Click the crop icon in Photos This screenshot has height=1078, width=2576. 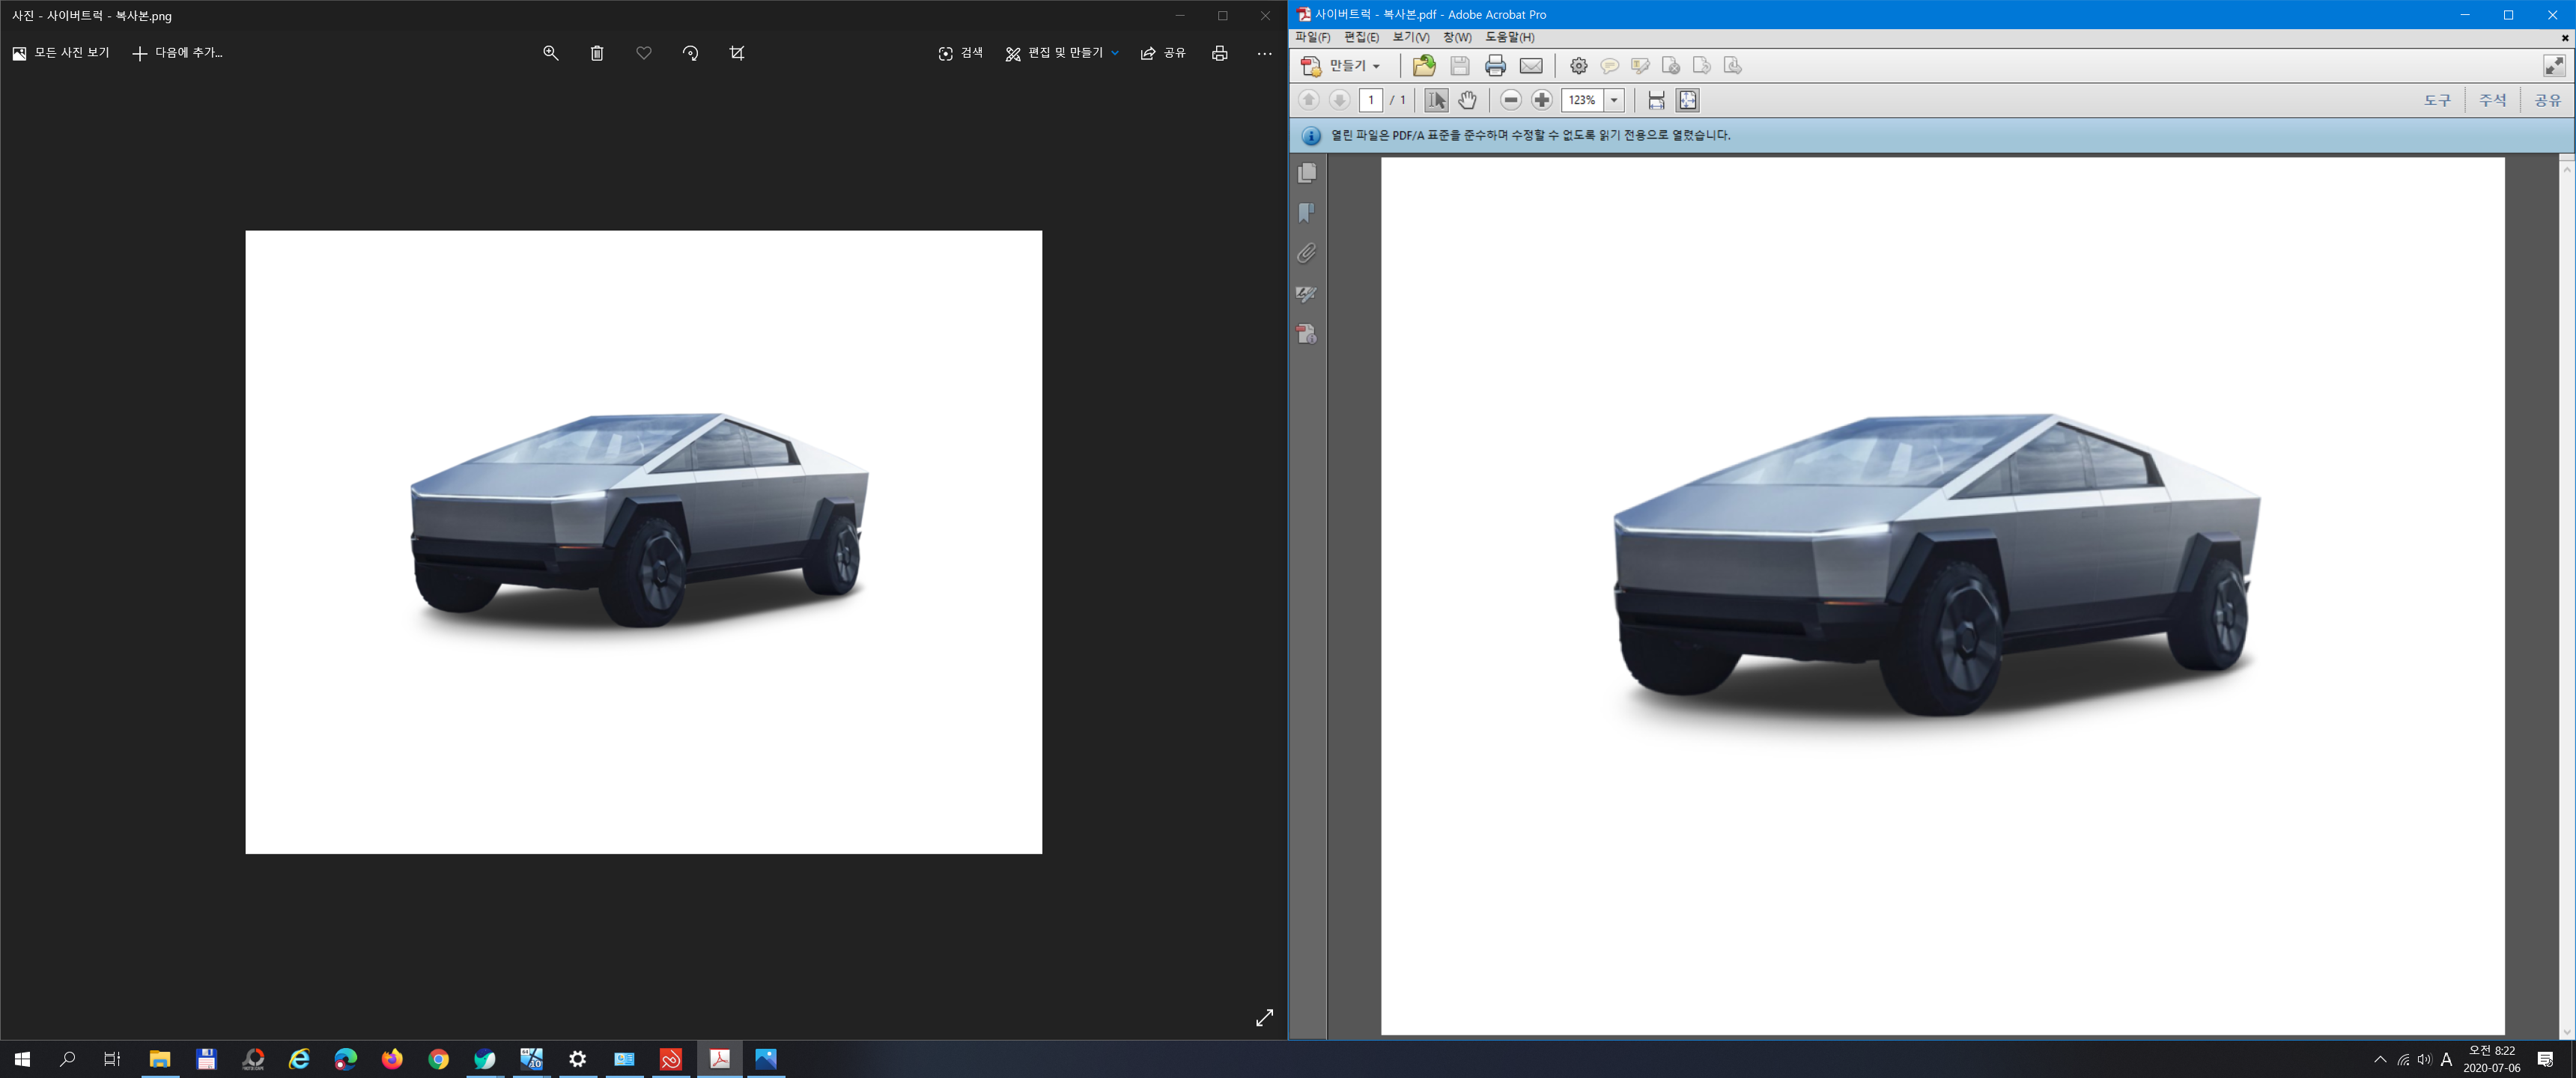point(737,53)
